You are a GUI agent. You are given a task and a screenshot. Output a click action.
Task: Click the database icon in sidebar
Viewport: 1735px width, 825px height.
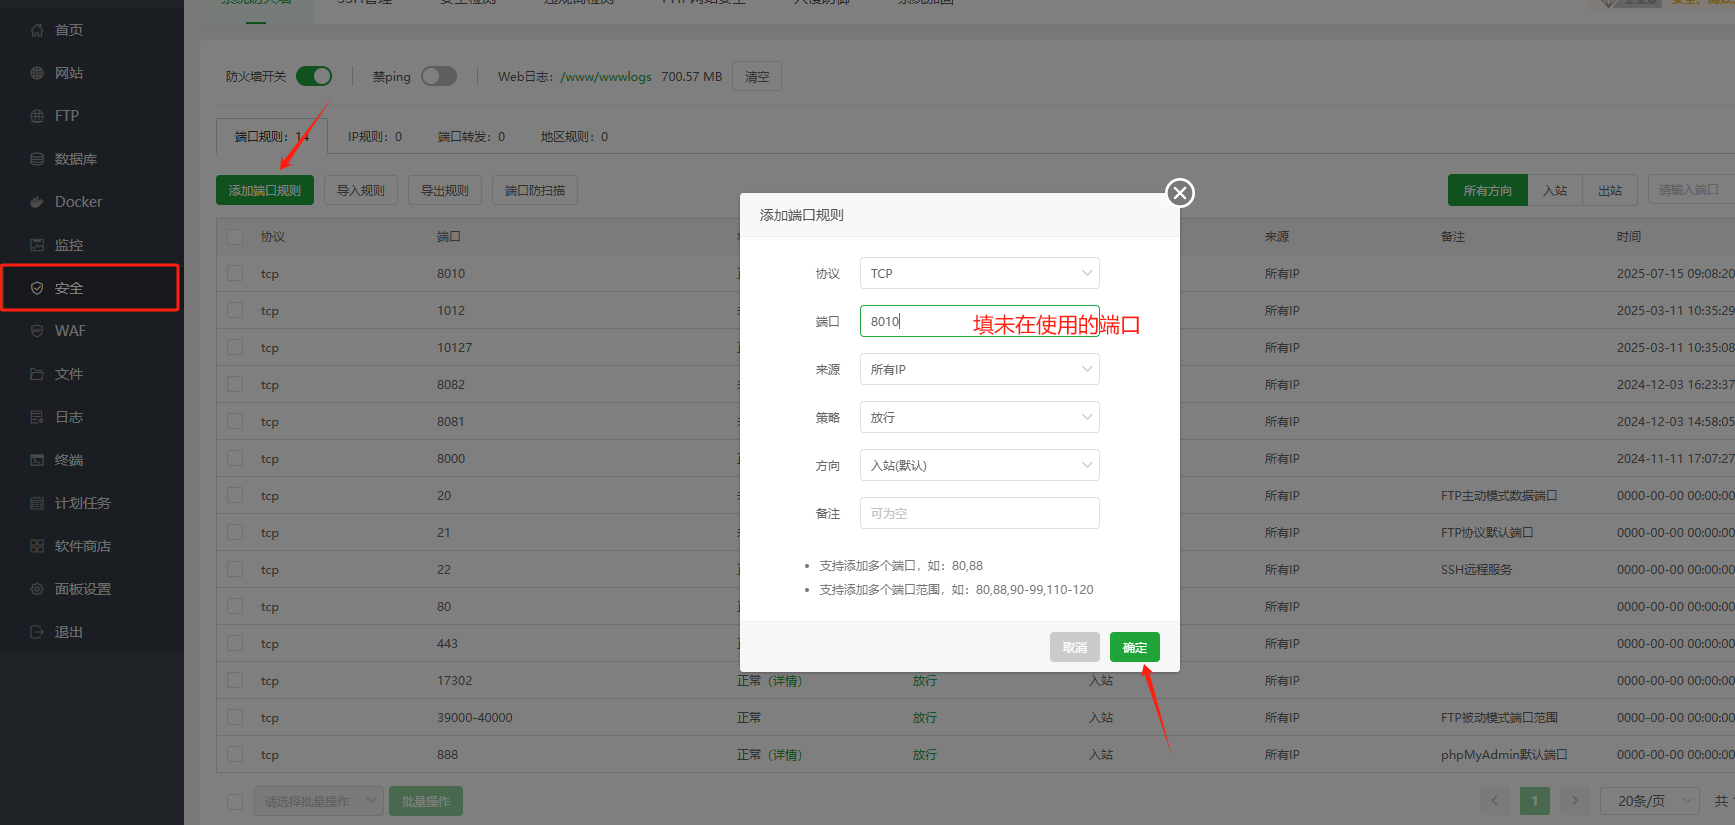click(x=37, y=159)
